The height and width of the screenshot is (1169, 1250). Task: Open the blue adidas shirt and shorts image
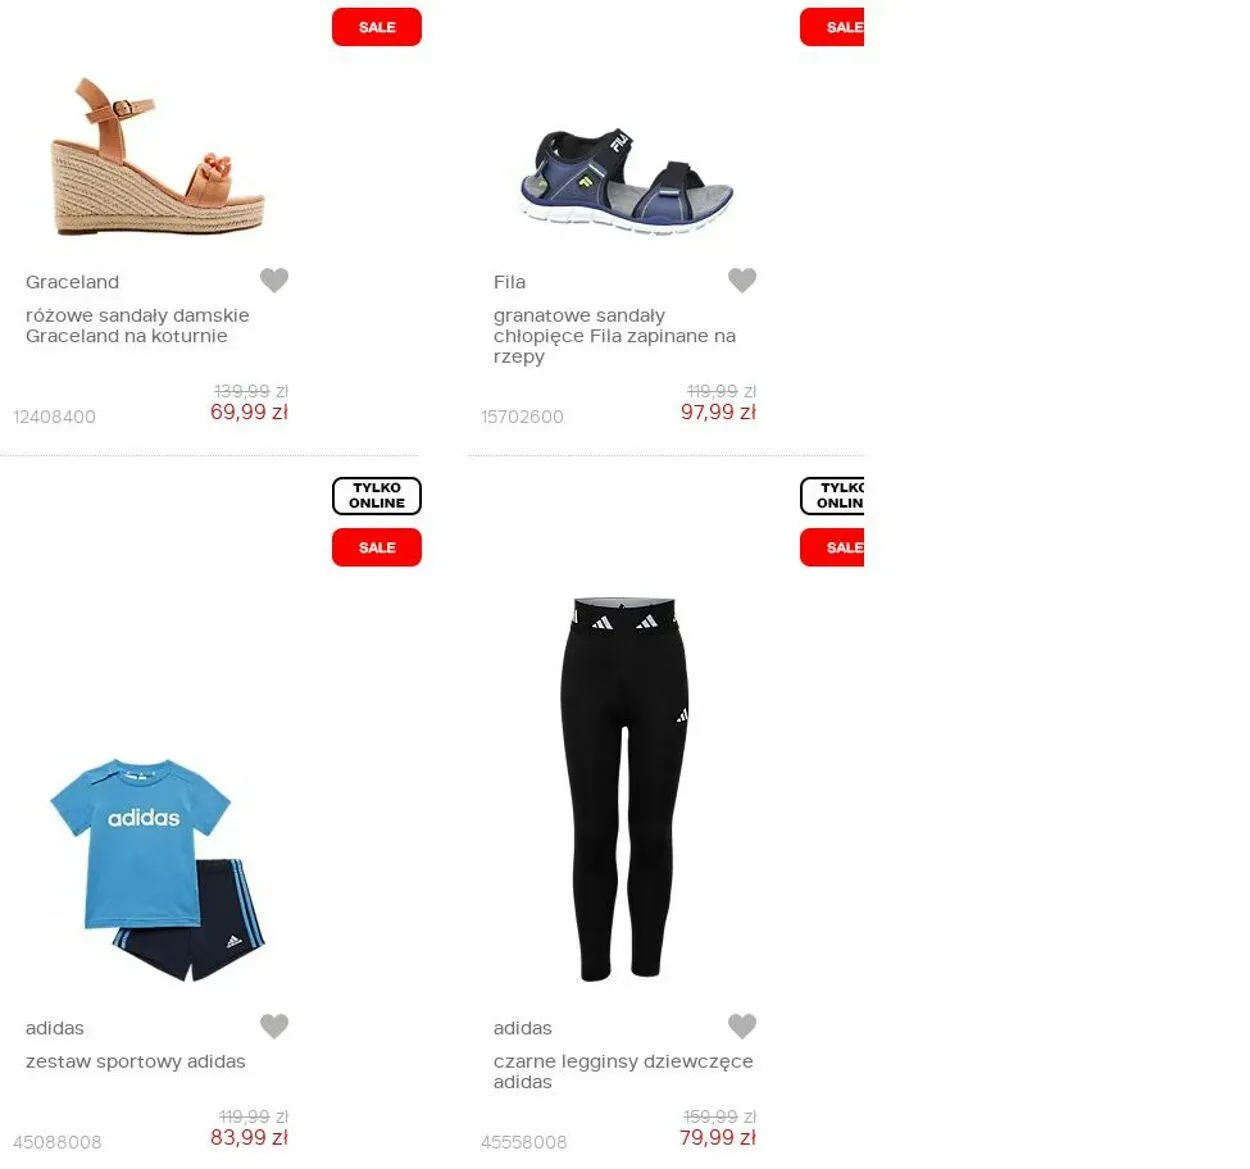(x=157, y=870)
